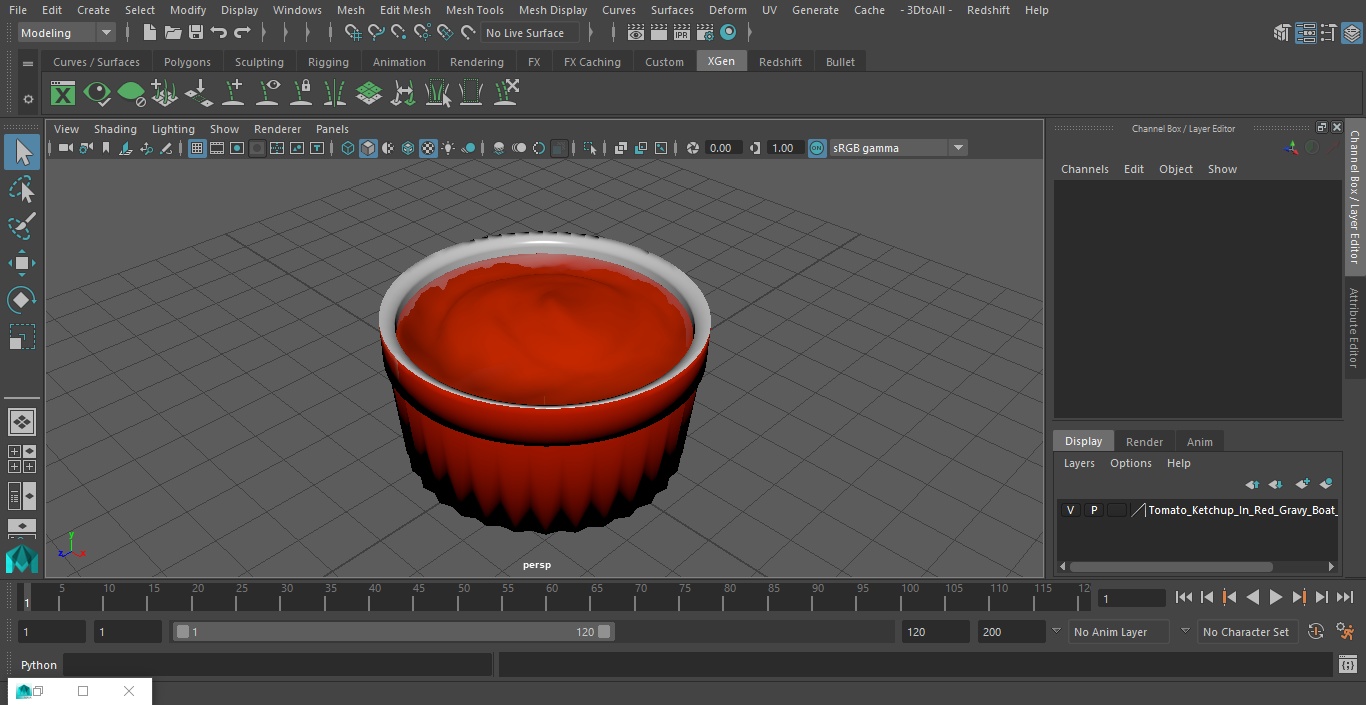Click Python script language toggle
The width and height of the screenshot is (1366, 705).
point(39,665)
